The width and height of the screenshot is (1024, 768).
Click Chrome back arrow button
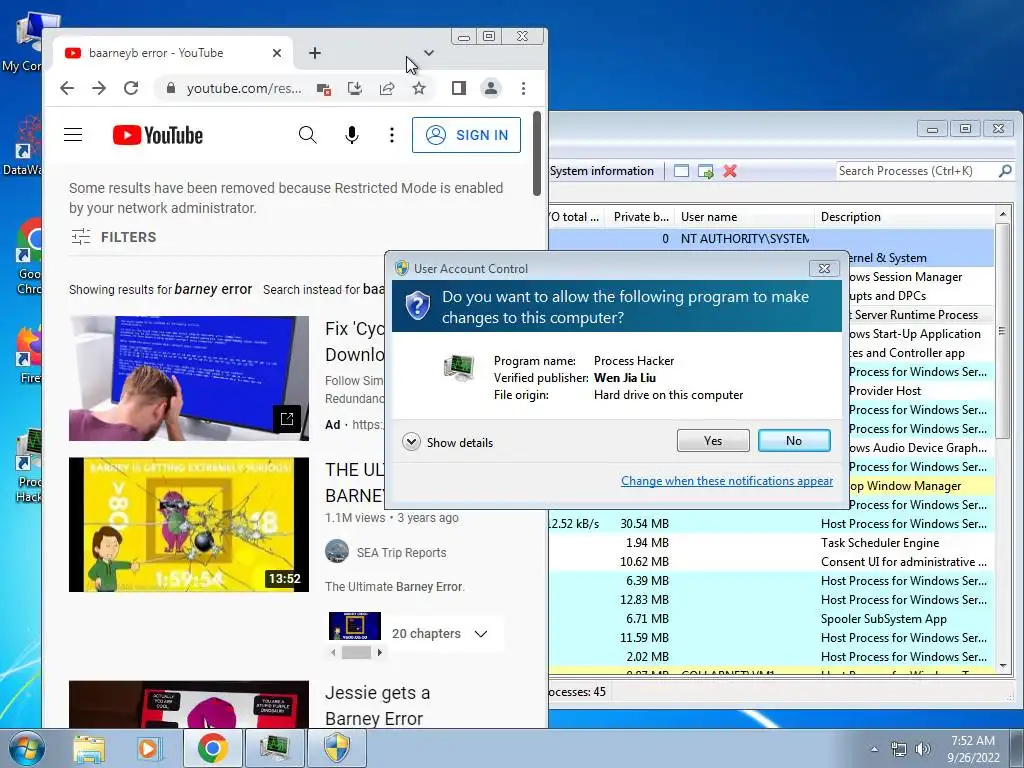point(67,88)
